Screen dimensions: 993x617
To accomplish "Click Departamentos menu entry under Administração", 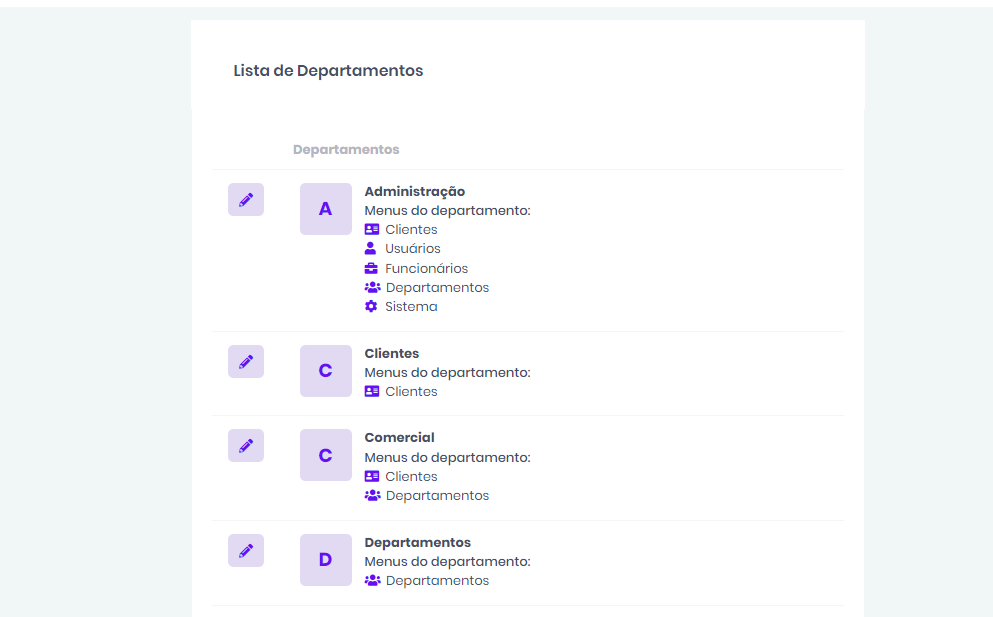I will pyautogui.click(x=437, y=287).
